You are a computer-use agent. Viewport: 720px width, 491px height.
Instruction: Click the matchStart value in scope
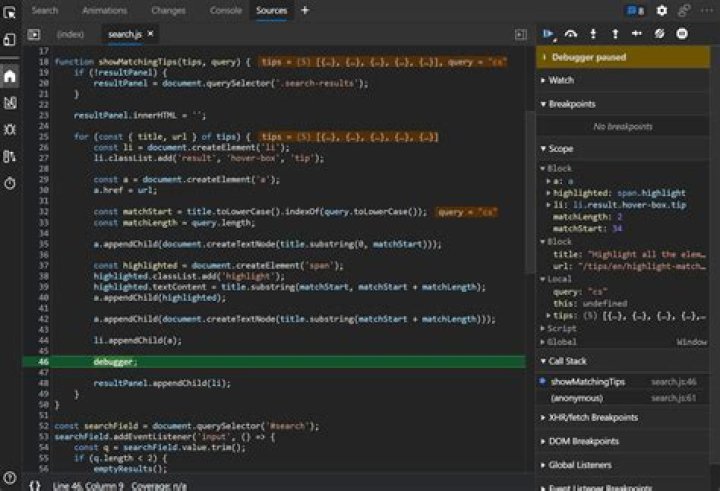pos(618,229)
